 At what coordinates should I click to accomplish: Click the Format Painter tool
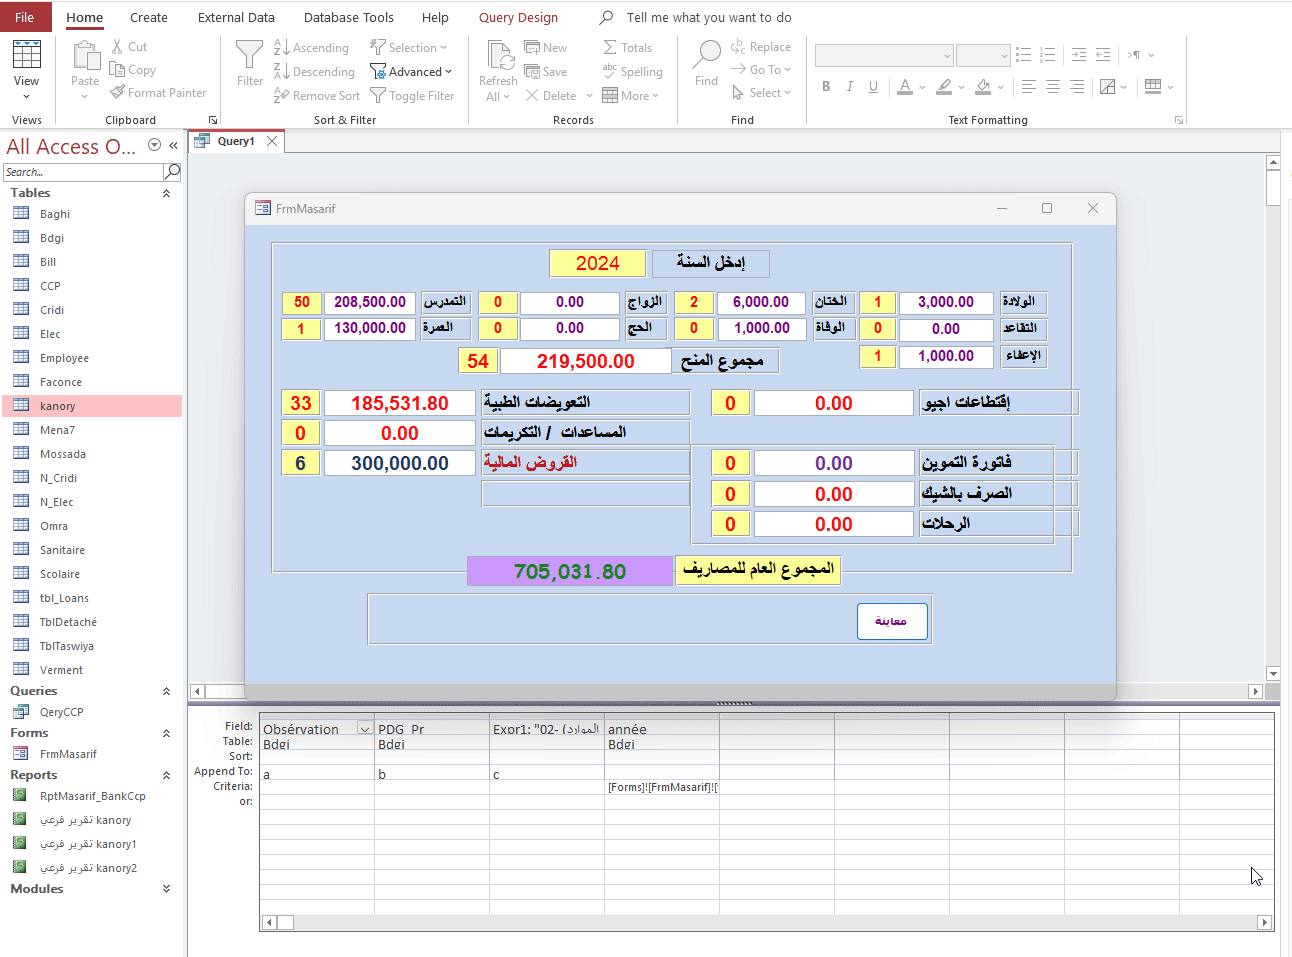(158, 93)
